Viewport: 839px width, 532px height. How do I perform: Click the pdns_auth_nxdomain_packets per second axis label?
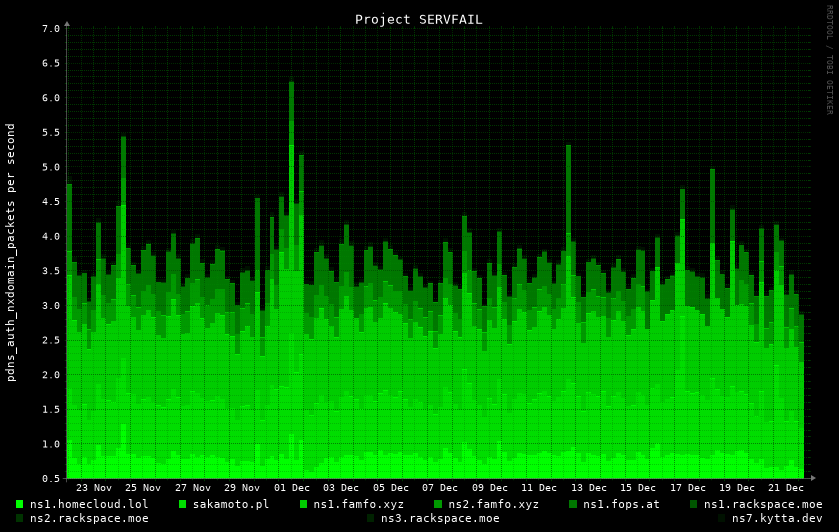click(11, 252)
